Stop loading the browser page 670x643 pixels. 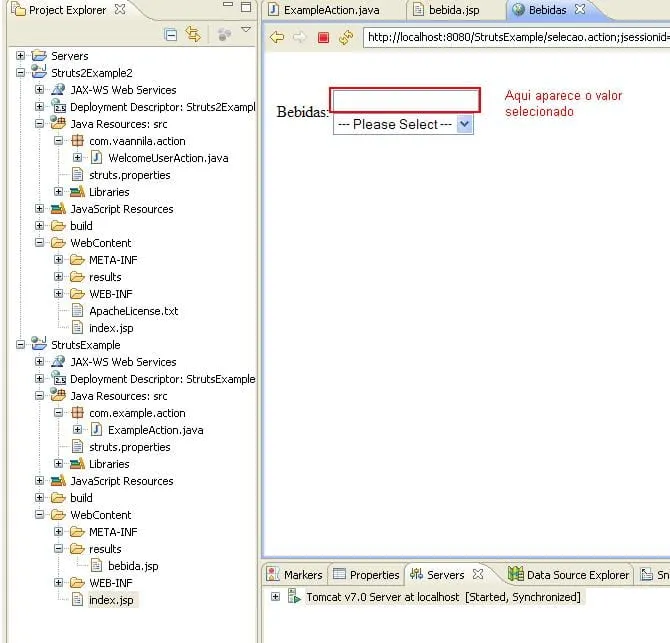(323, 38)
